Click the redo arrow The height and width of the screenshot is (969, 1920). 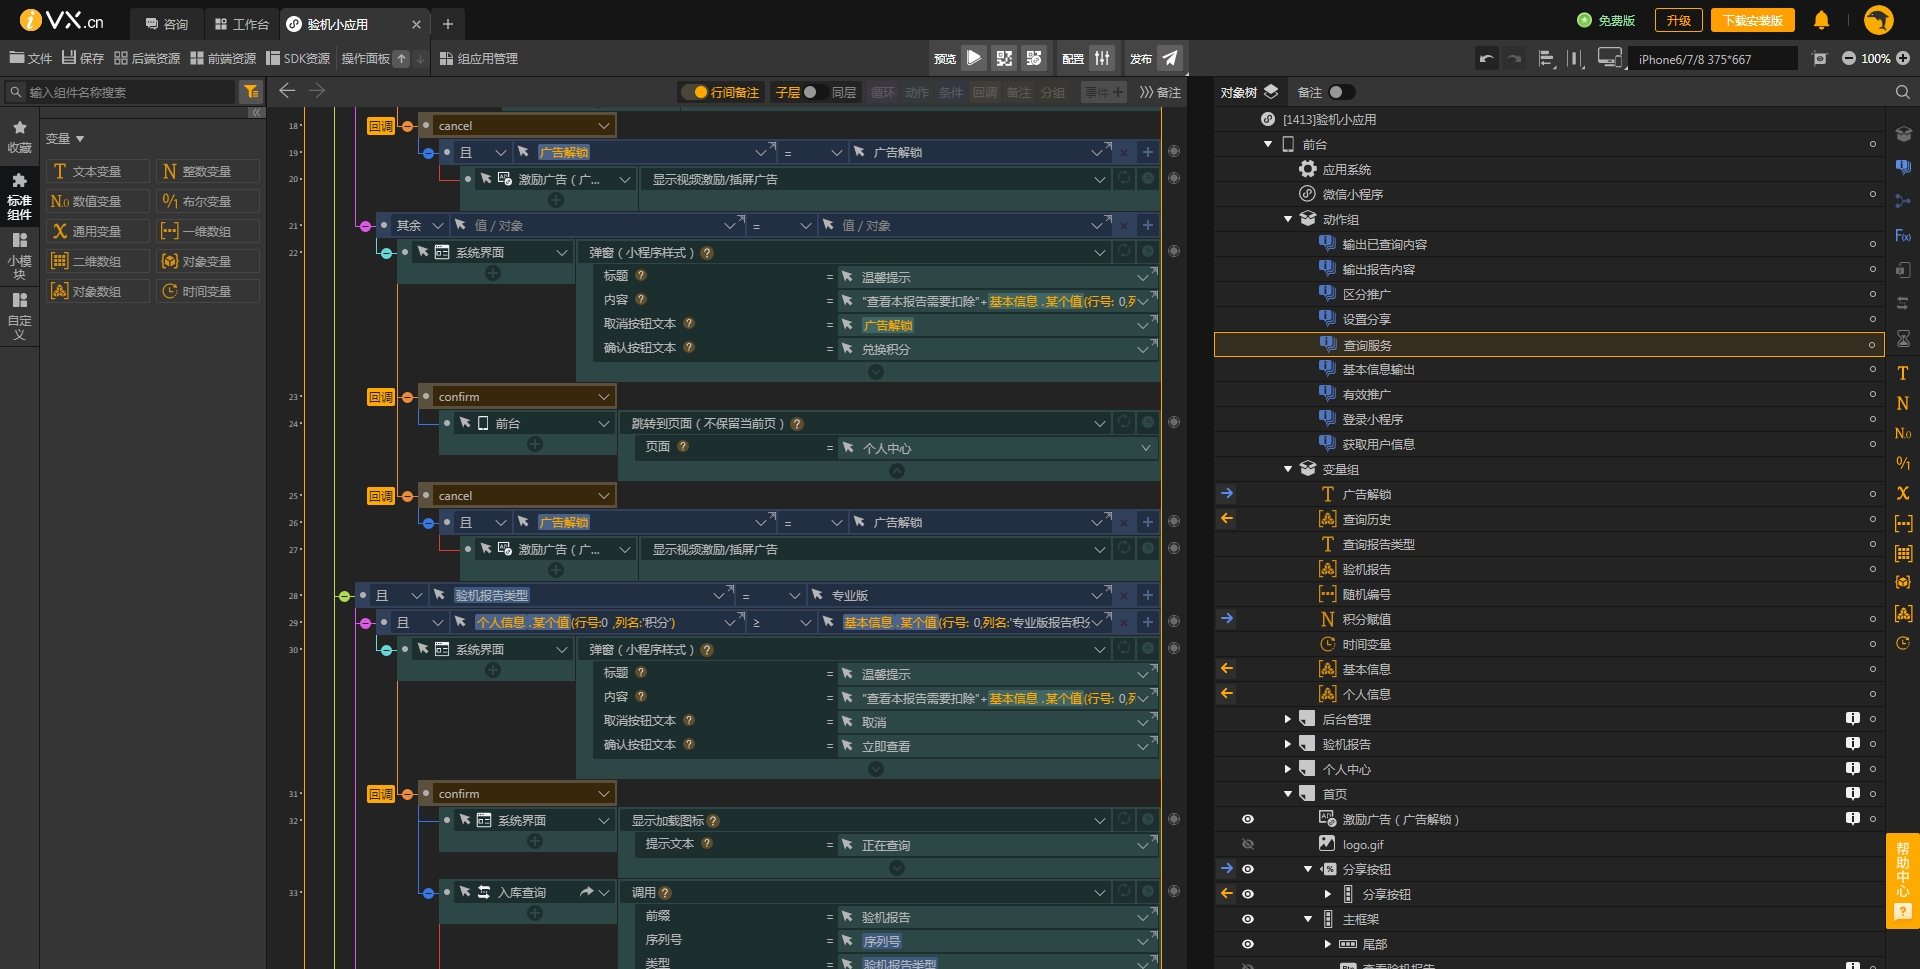[x=1515, y=59]
